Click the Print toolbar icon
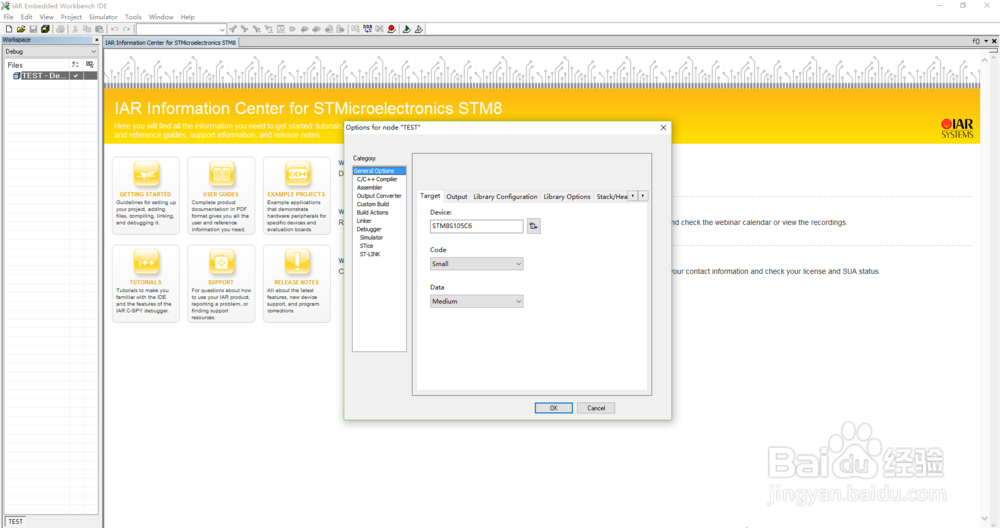This screenshot has width=1000, height=528. pos(61,29)
